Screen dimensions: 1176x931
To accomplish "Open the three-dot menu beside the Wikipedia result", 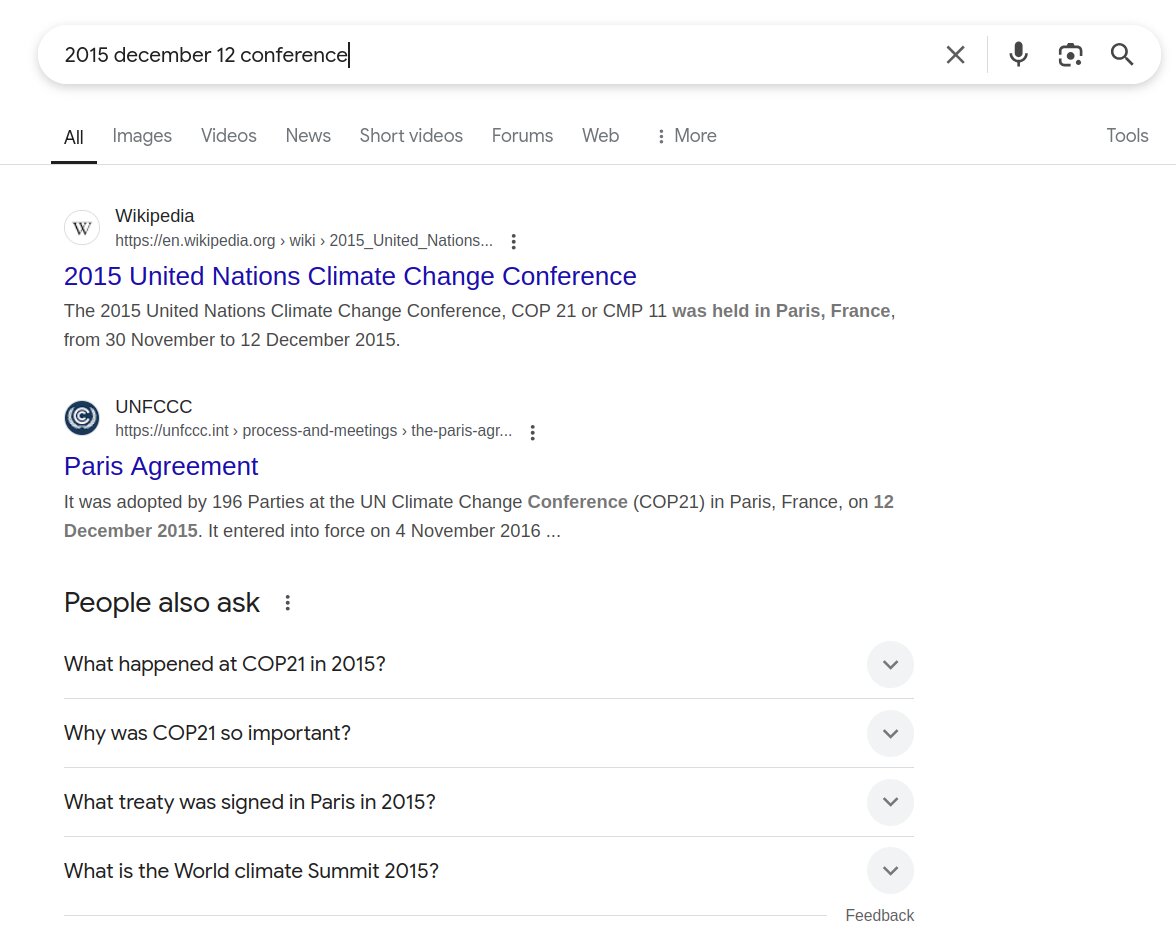I will pos(513,241).
